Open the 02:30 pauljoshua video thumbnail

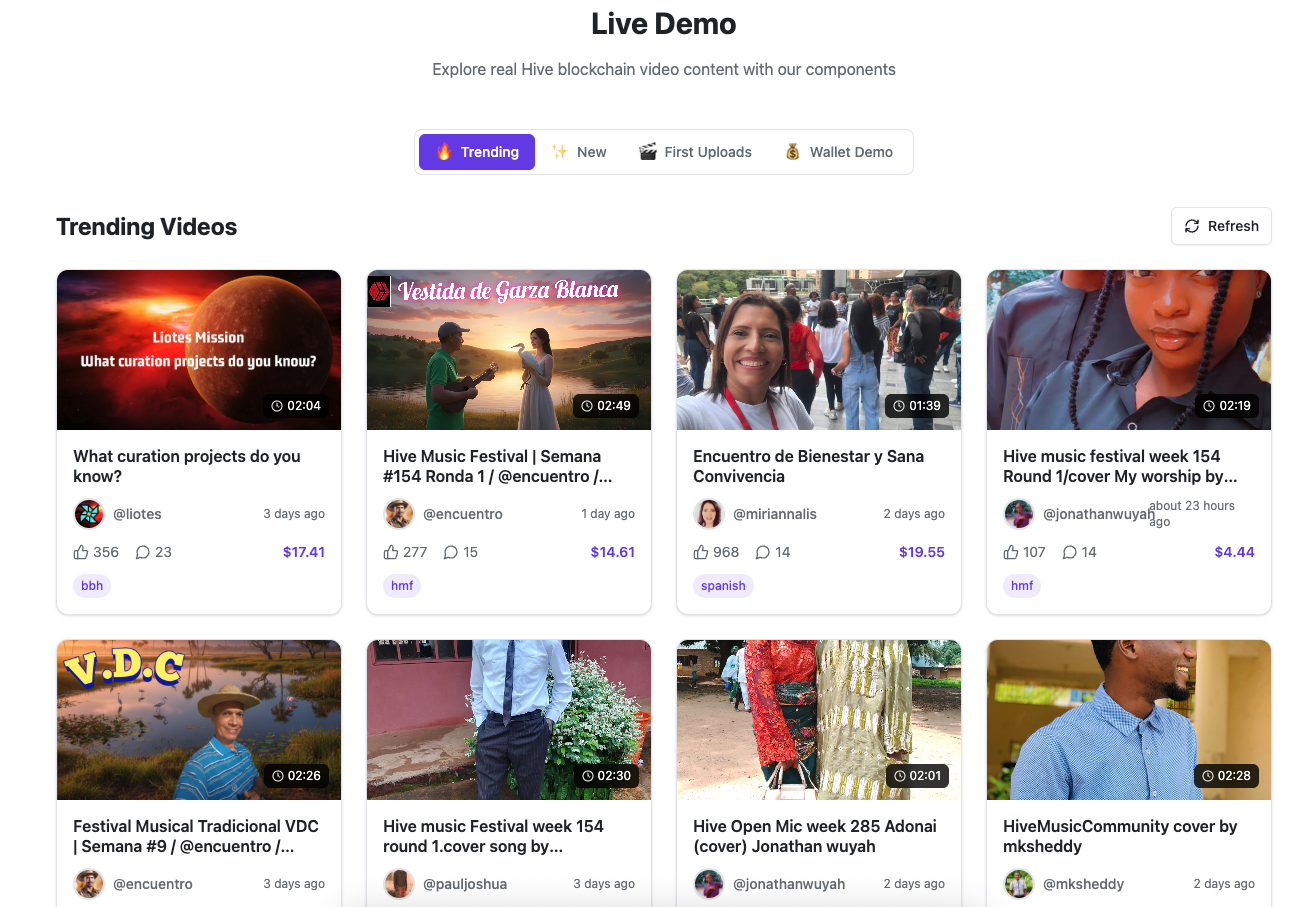coord(509,720)
